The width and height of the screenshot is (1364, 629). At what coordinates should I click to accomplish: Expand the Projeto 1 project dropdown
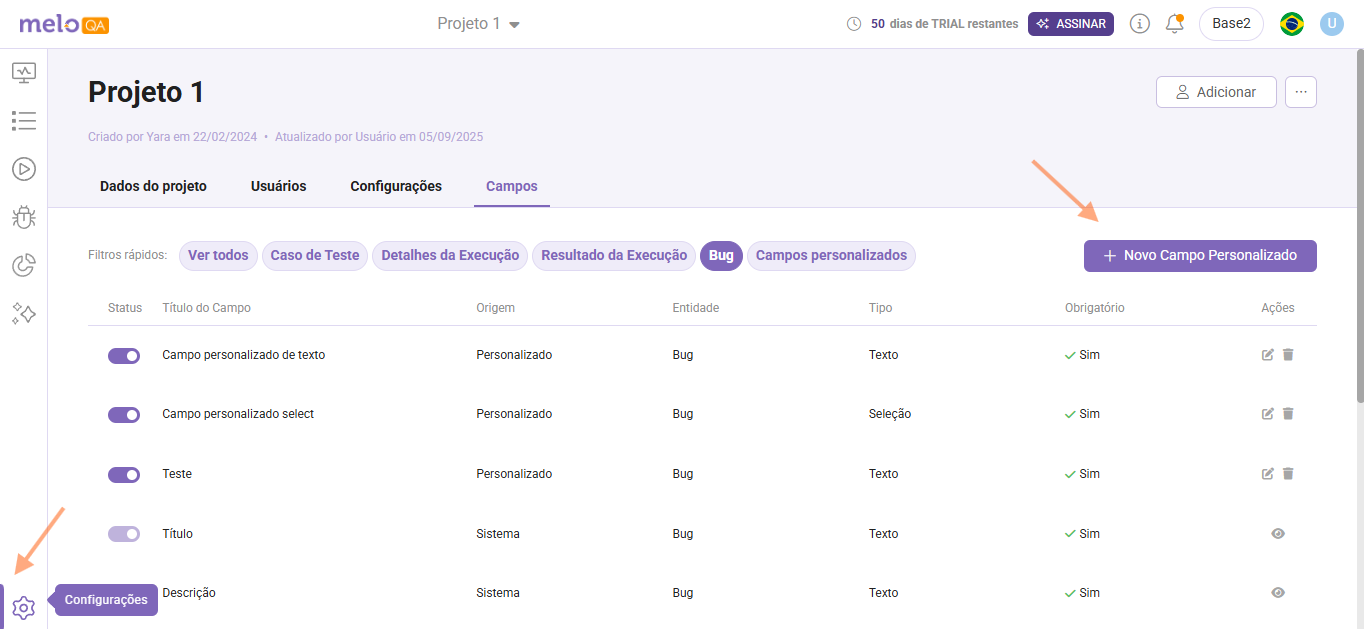click(x=479, y=24)
